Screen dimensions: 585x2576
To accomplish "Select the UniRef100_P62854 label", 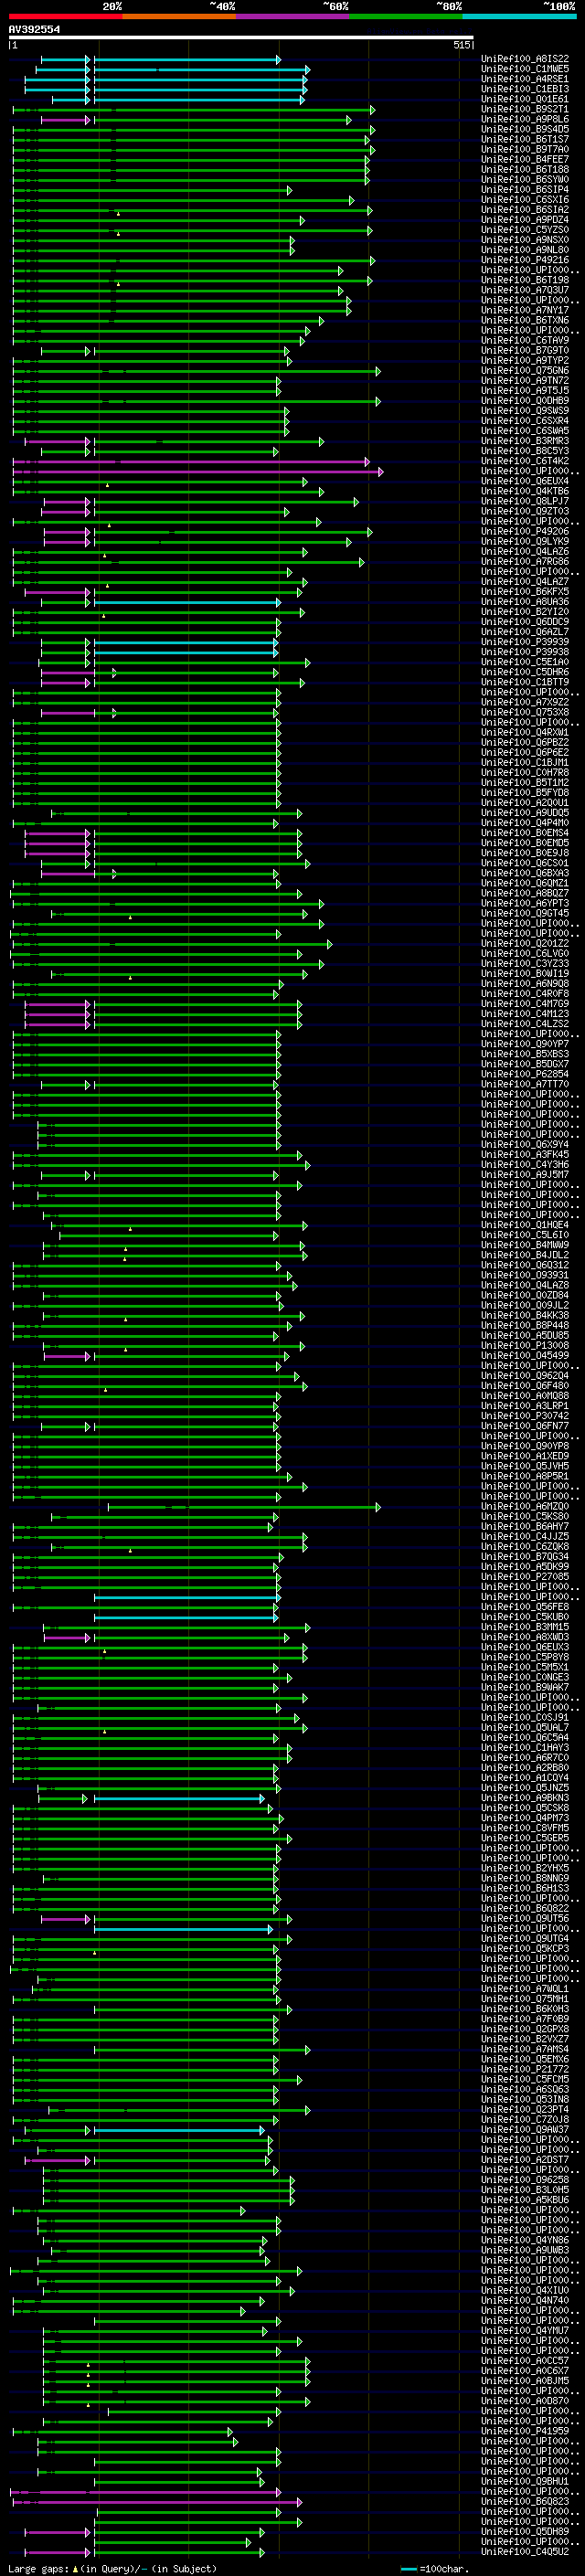I will [x=525, y=1074].
